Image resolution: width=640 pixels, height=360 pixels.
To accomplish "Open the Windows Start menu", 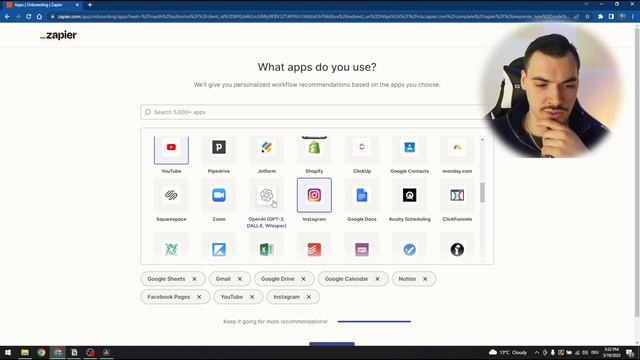I will 8,352.
